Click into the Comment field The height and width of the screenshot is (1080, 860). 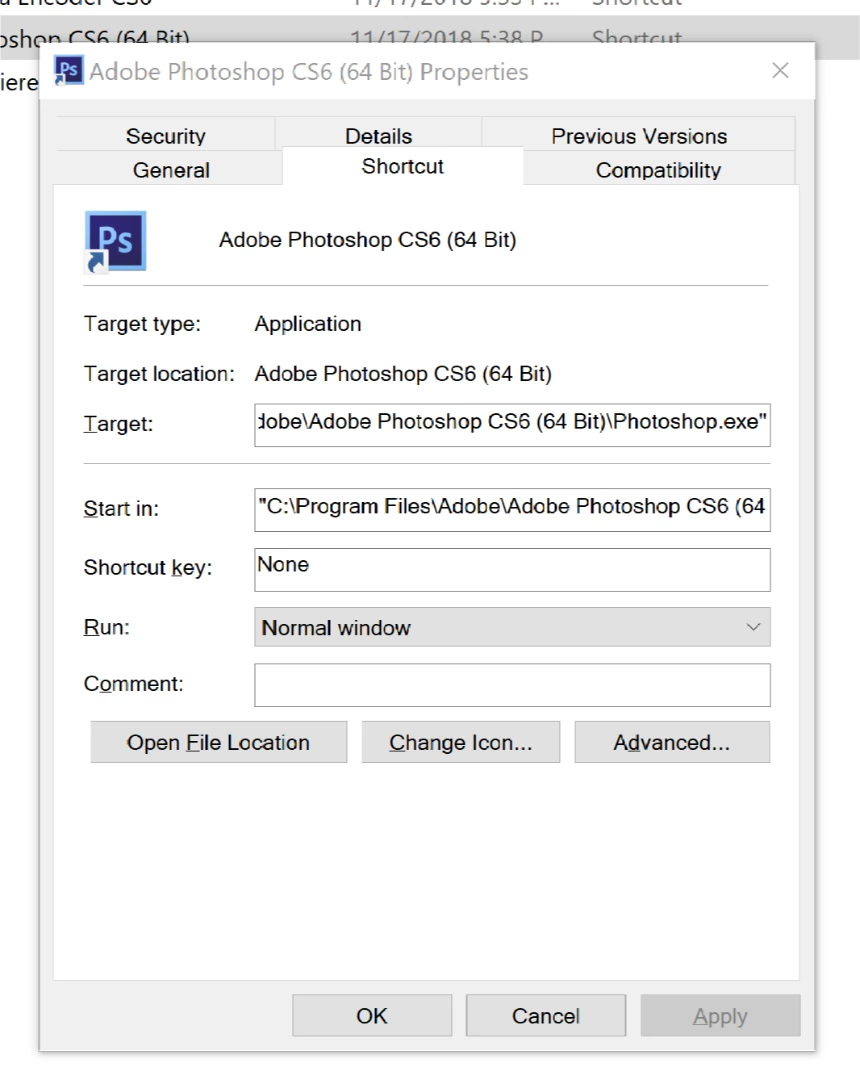tap(512, 685)
